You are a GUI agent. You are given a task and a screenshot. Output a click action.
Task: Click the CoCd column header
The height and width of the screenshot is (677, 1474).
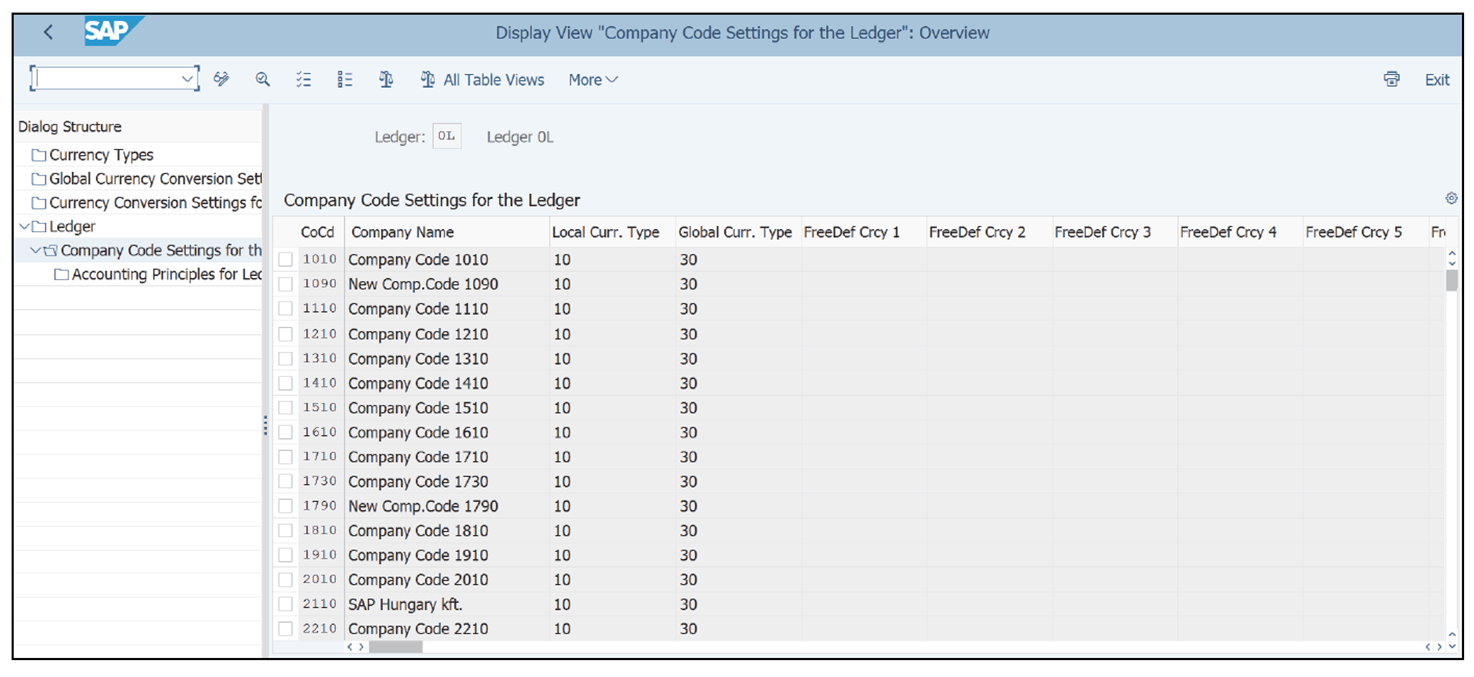point(318,232)
